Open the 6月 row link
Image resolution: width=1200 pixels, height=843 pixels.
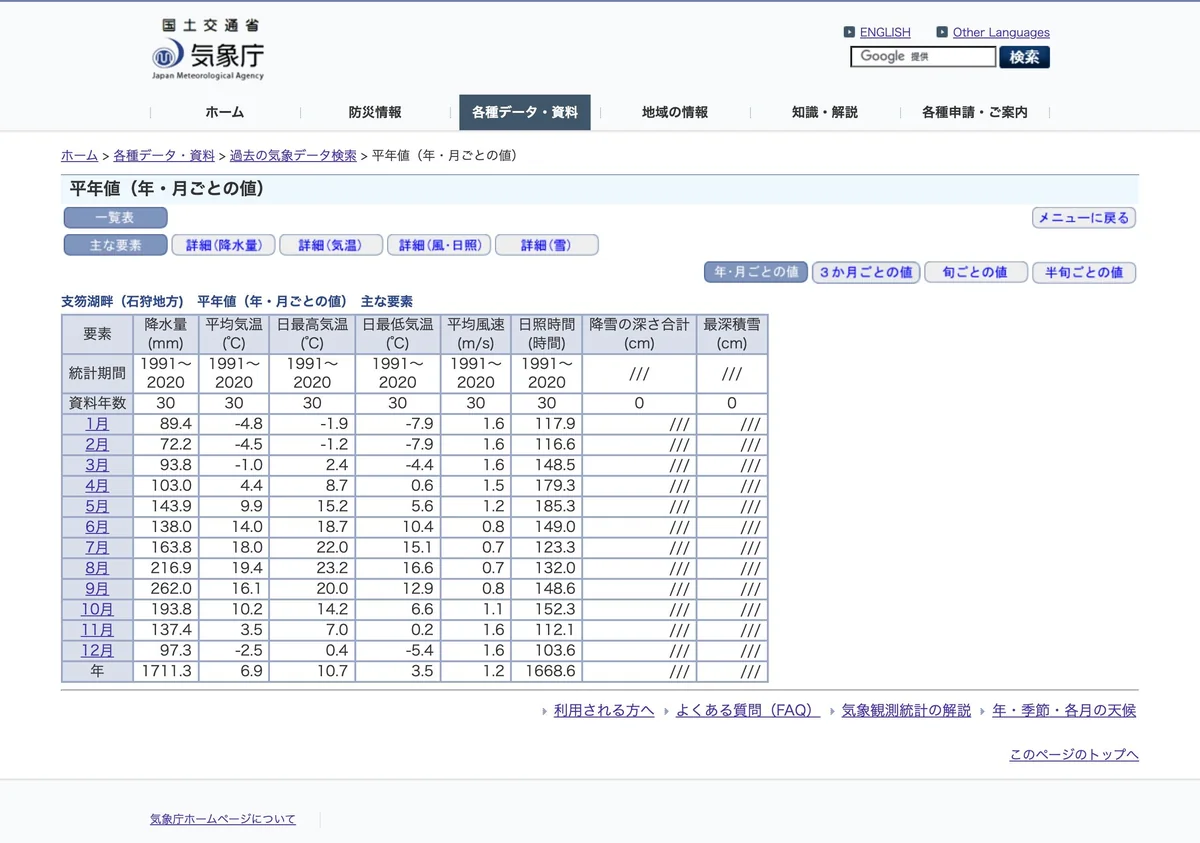click(x=97, y=527)
